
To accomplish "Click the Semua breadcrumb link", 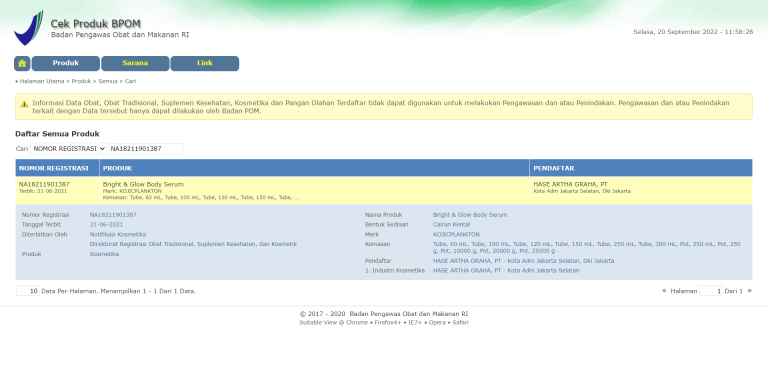I will click(108, 81).
